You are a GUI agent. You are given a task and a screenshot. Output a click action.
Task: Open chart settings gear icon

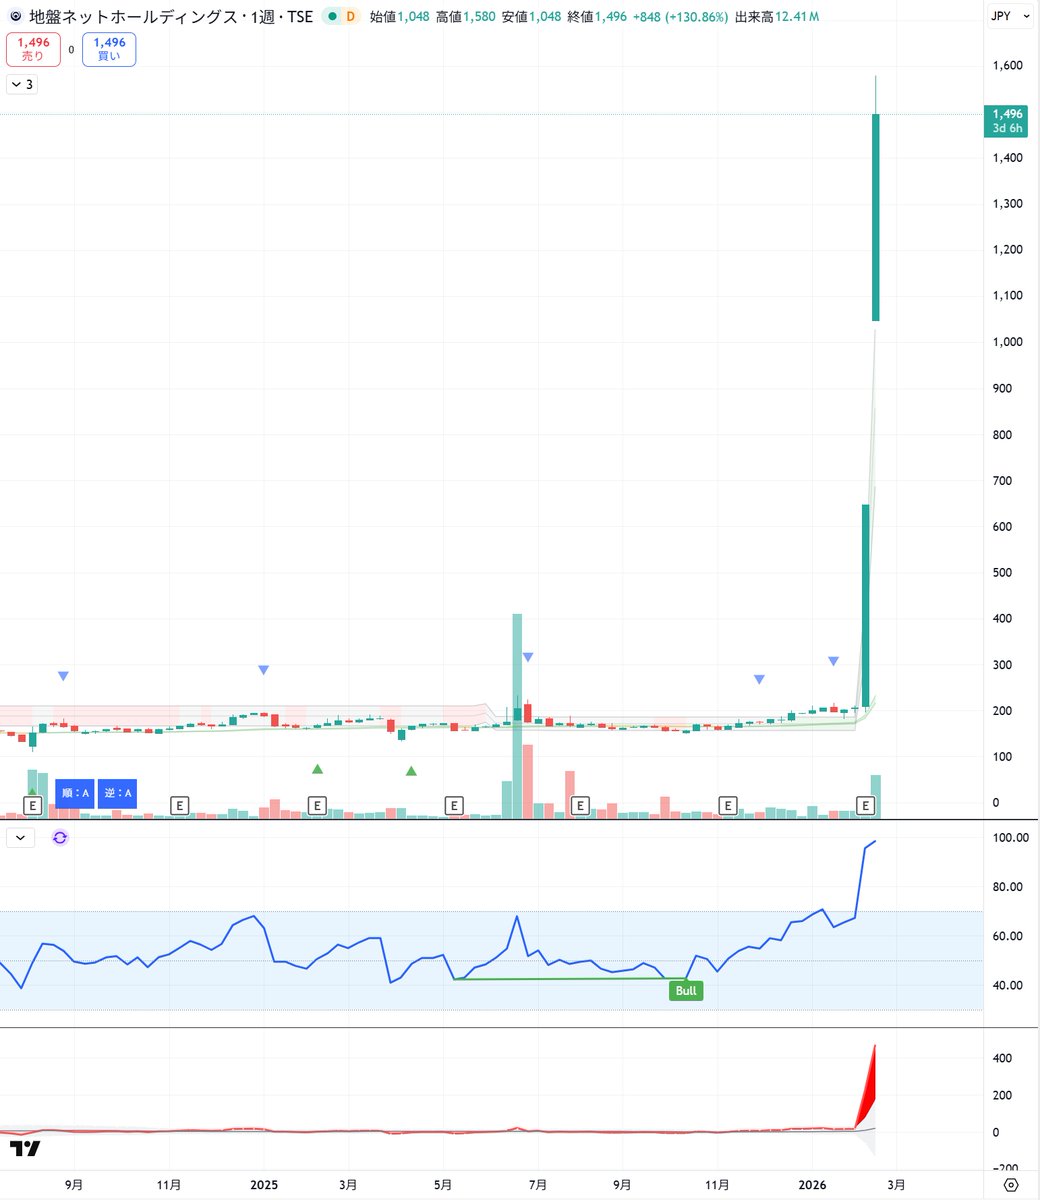tap(1012, 1185)
